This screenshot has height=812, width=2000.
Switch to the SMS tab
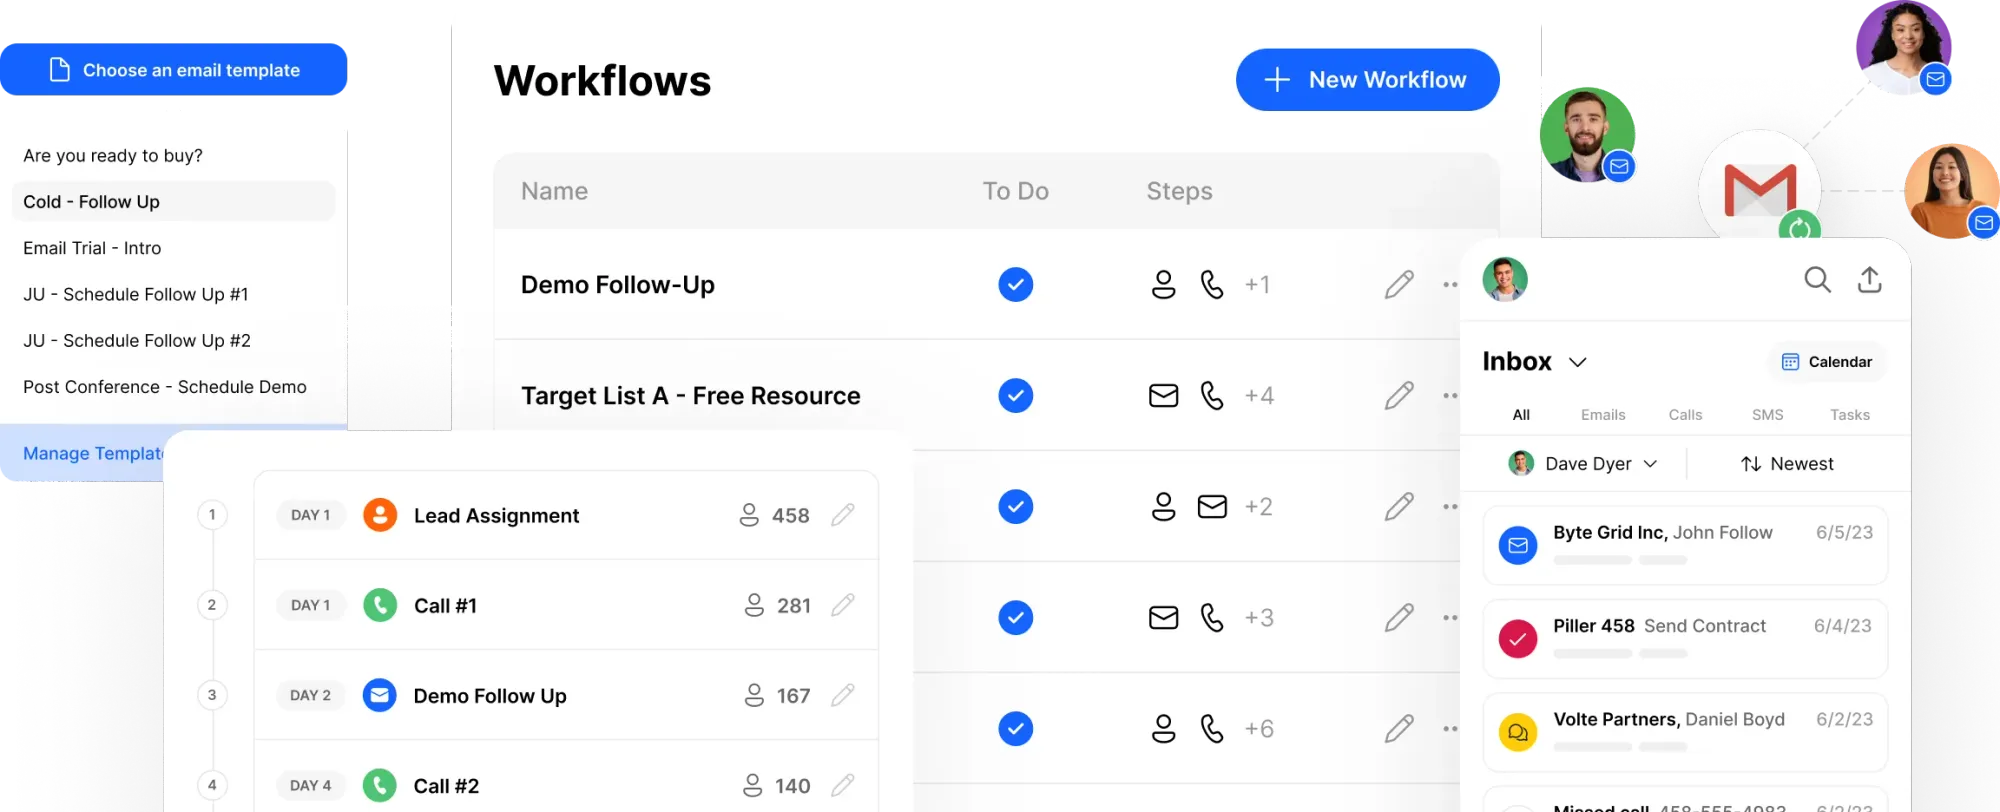[1767, 414]
